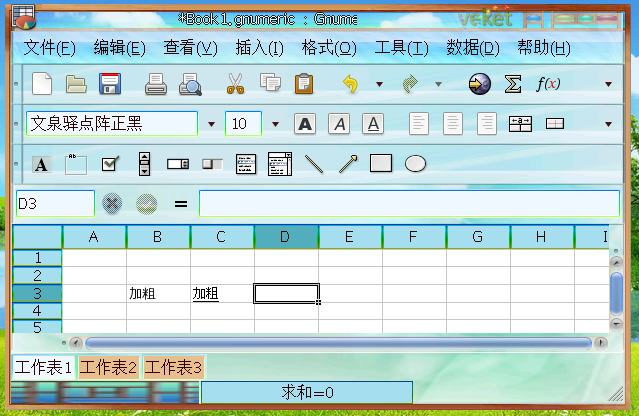Center cell text horizontally
The height and width of the screenshot is (416, 639).
[x=452, y=123]
